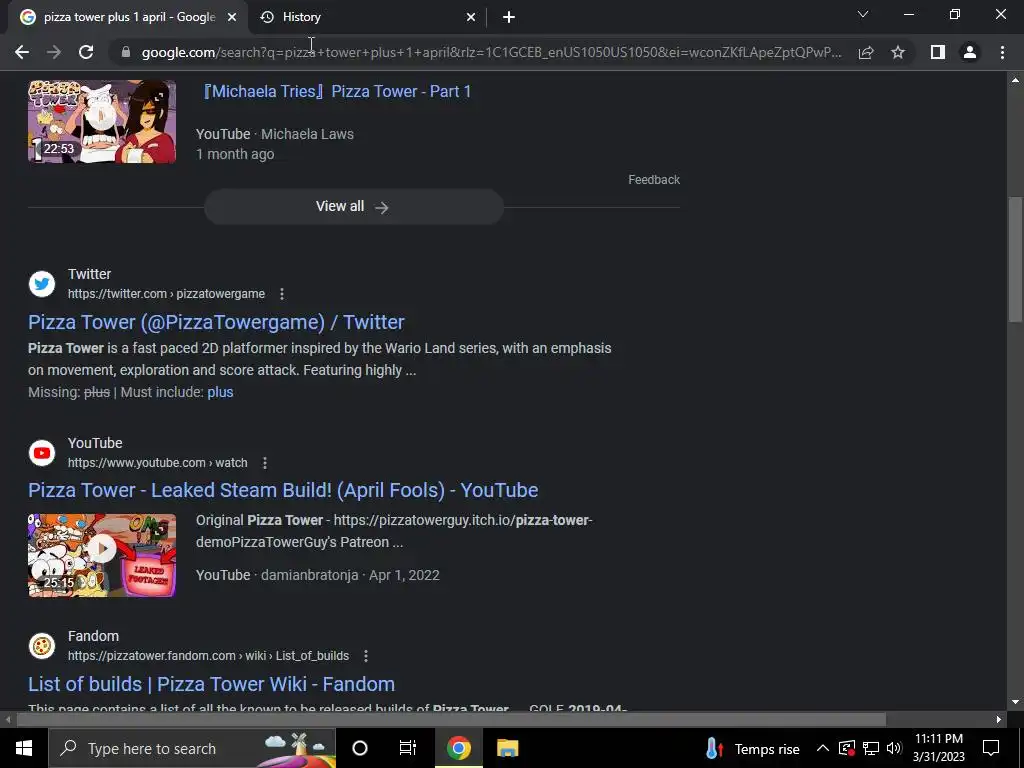Click the padlock site info icon
Image resolution: width=1024 pixels, height=768 pixels.
[x=126, y=52]
